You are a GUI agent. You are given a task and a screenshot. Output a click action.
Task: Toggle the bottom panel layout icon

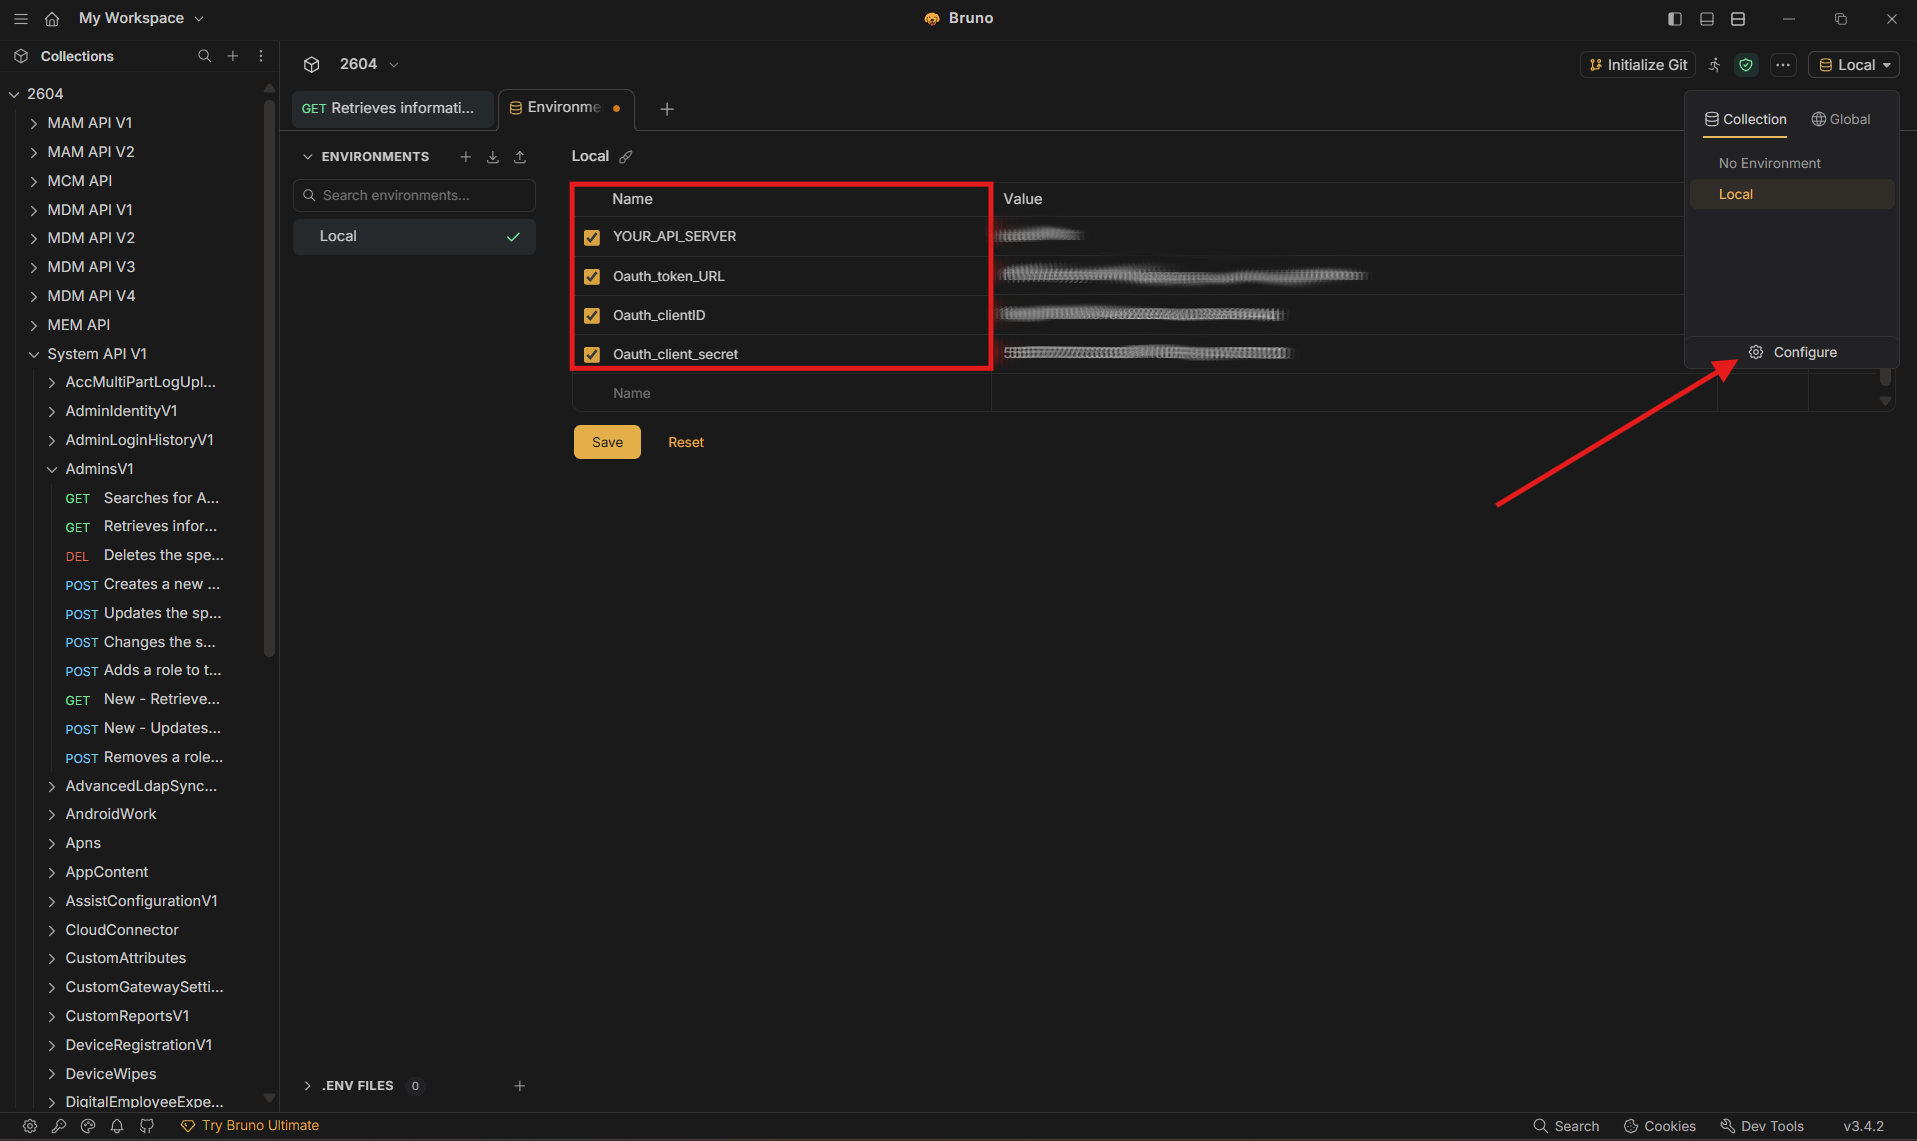1707,18
